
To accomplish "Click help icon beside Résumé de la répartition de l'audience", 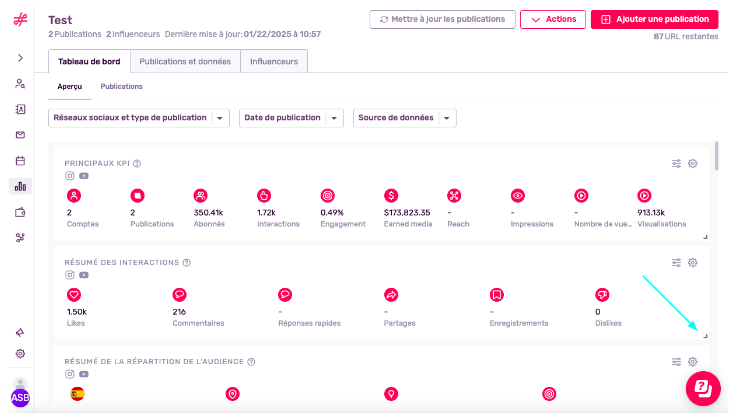I will click(251, 362).
